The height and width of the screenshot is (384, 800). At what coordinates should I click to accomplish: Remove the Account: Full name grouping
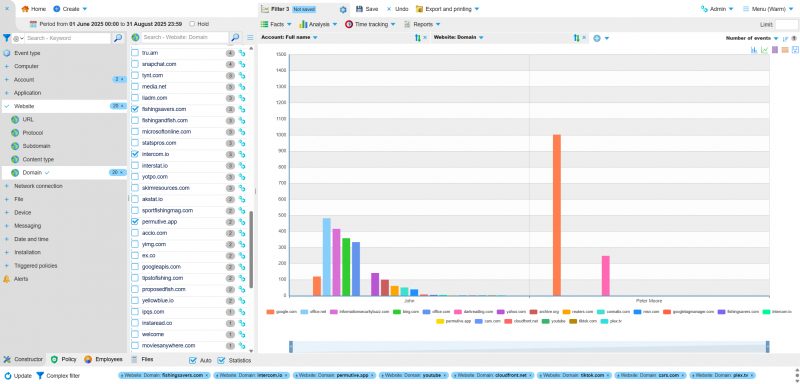coord(425,38)
